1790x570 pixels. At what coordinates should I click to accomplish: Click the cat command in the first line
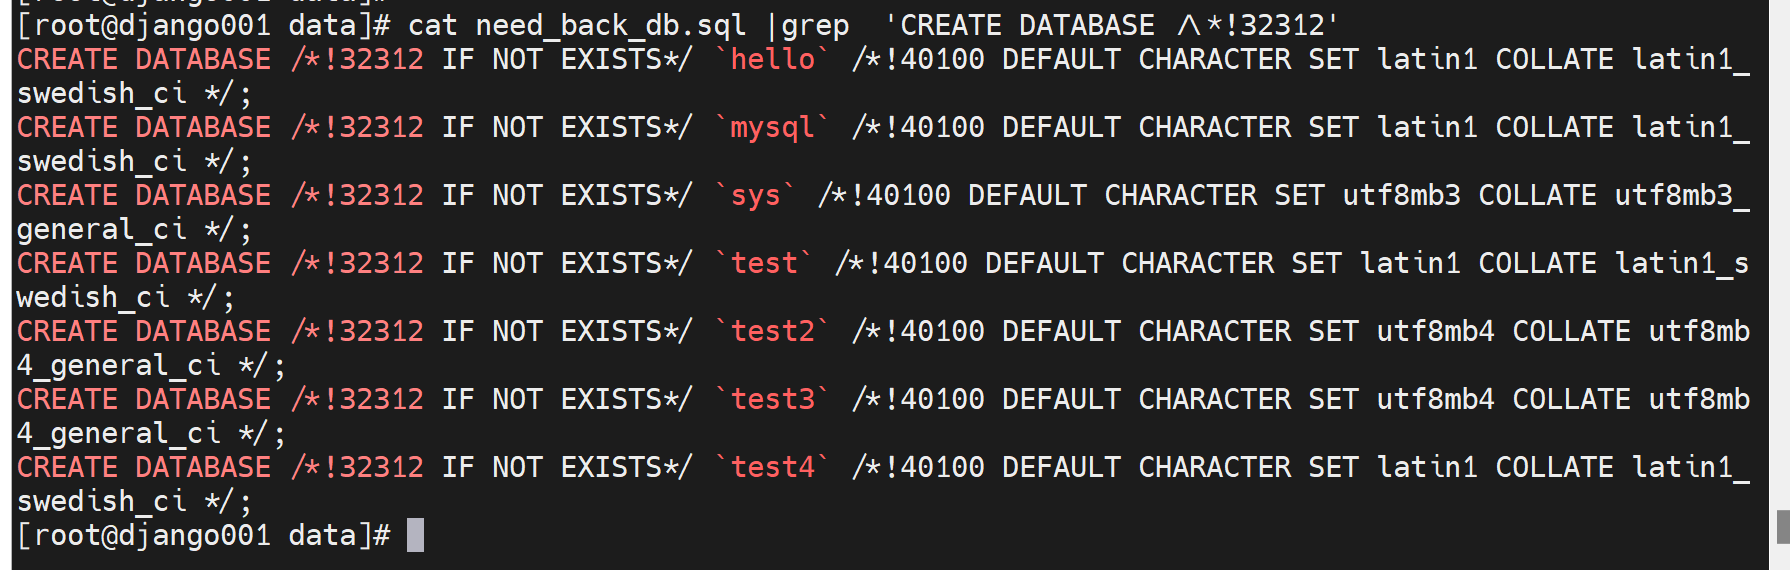pos(432,26)
